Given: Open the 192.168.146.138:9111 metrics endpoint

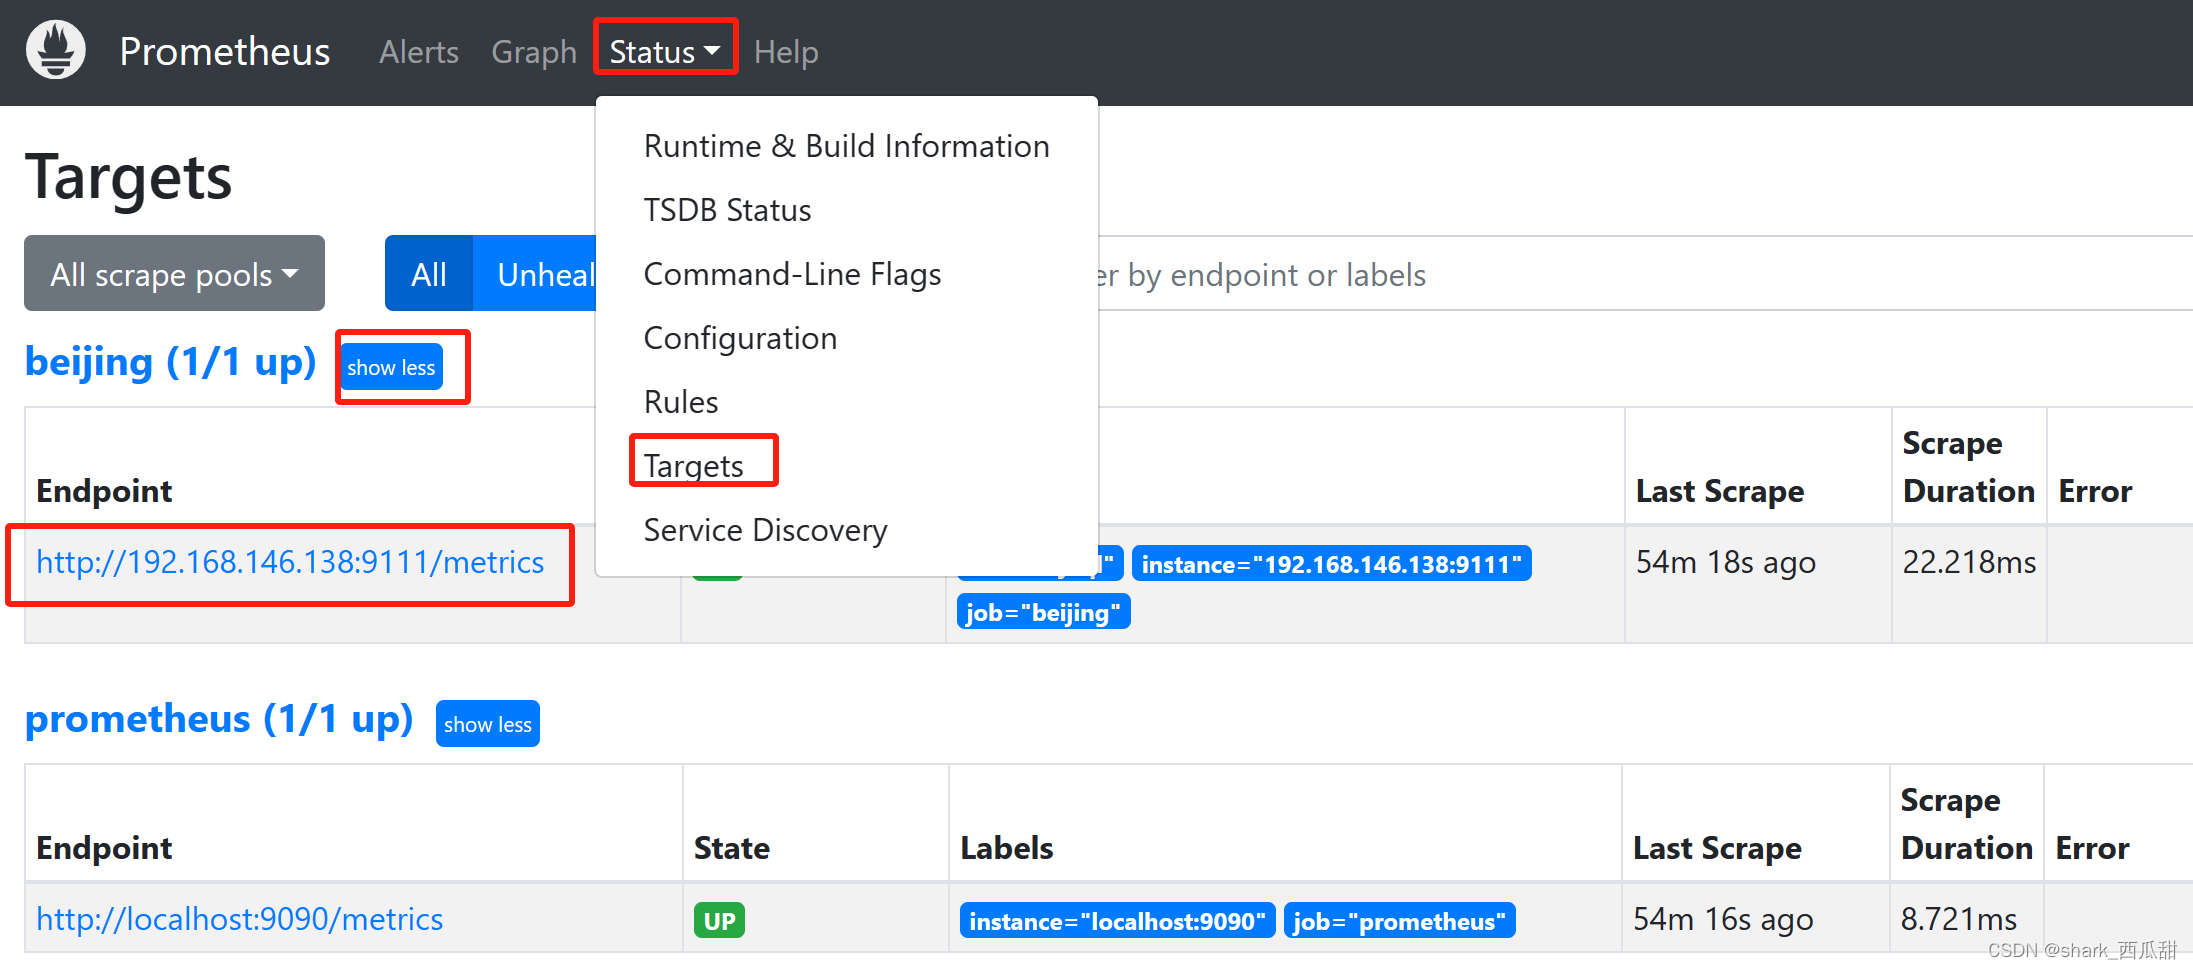Looking at the screenshot, I should (x=290, y=563).
